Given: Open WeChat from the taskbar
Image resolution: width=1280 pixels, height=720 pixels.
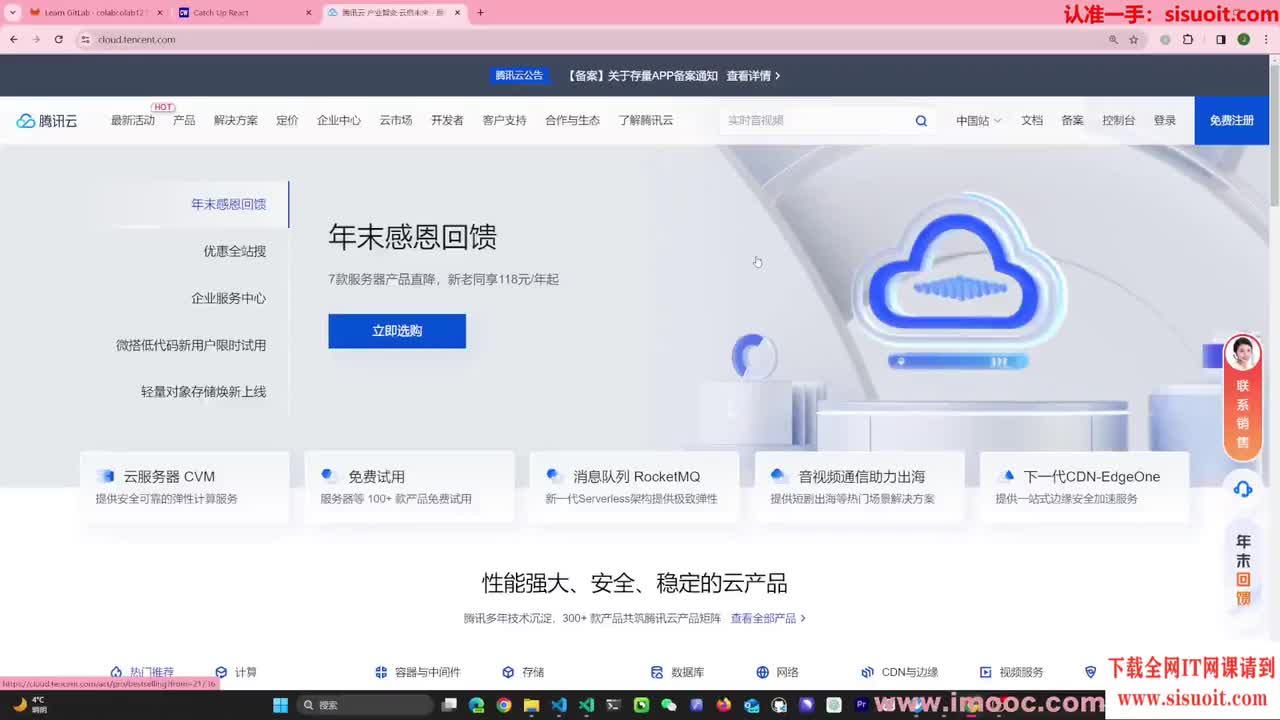Looking at the screenshot, I should click(669, 705).
